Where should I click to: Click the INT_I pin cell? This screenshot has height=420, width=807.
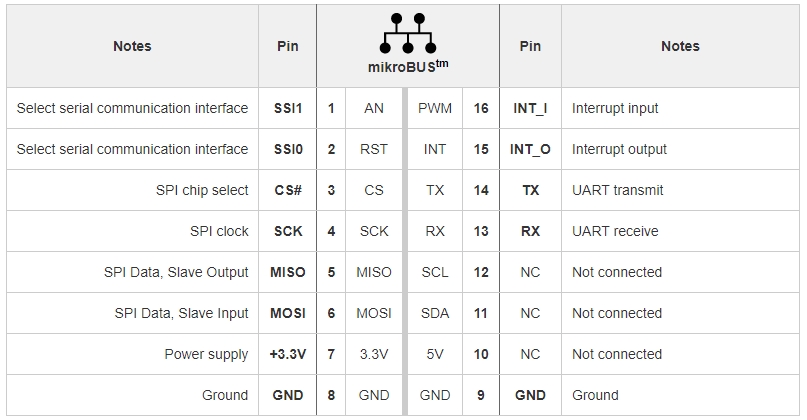coord(530,108)
